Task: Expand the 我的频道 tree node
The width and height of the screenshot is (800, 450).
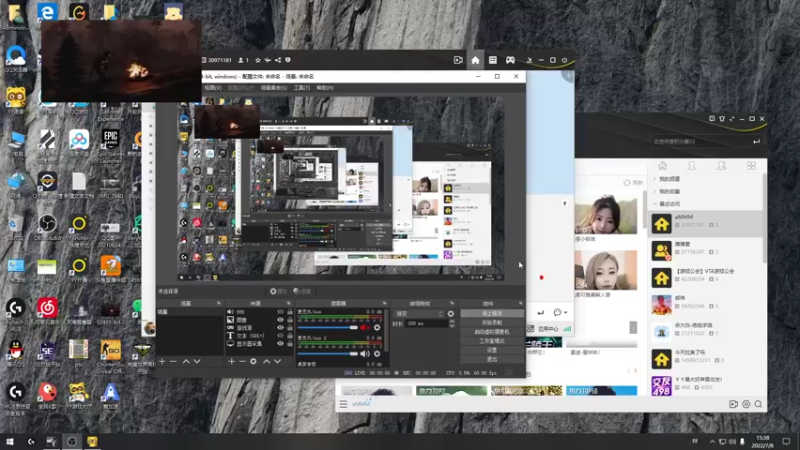Action: pos(655,179)
